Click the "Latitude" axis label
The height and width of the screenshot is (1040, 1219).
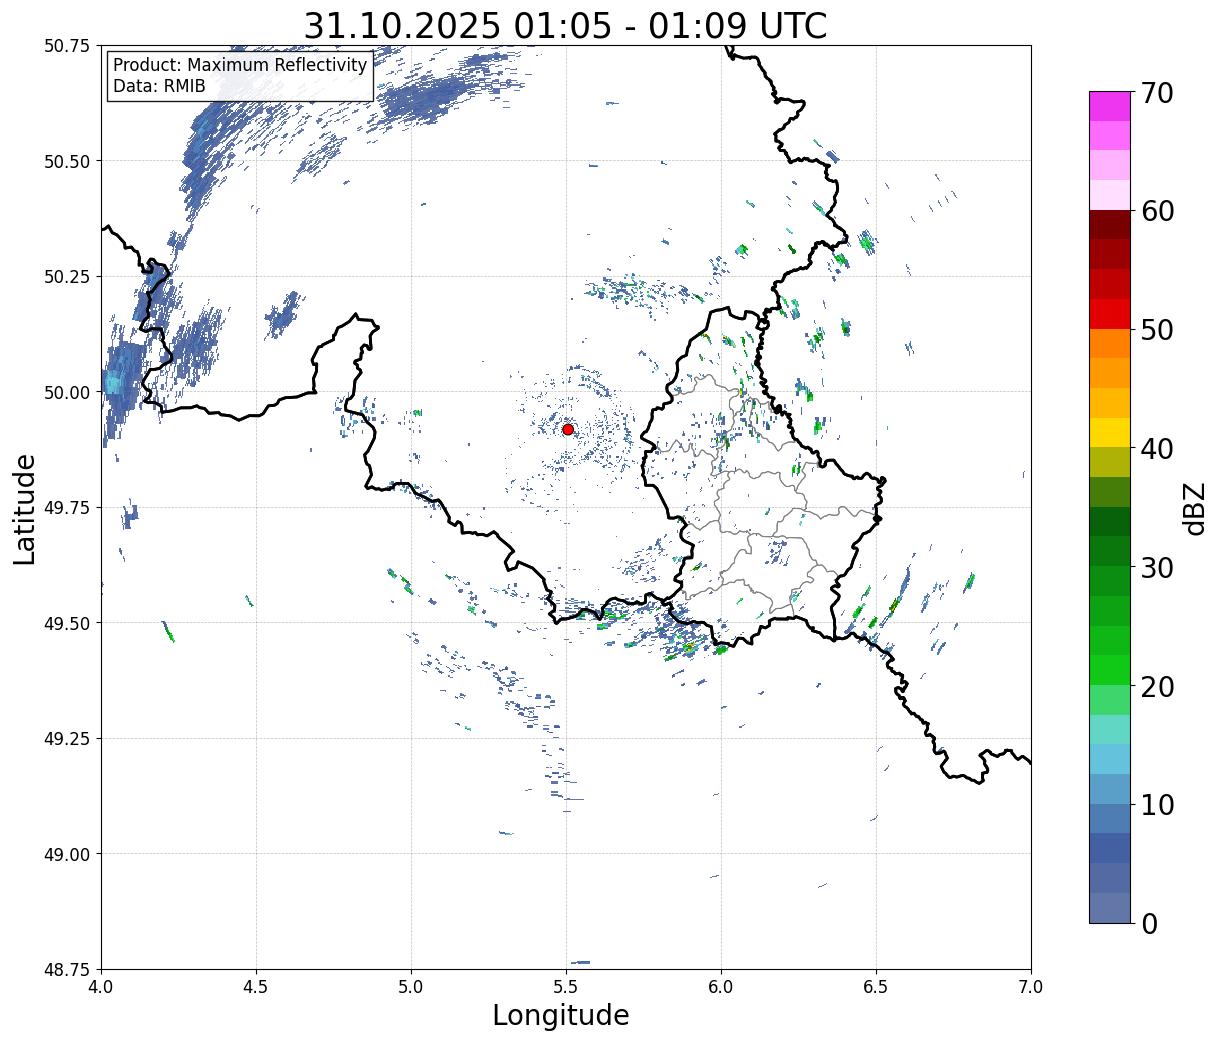[x=24, y=508]
